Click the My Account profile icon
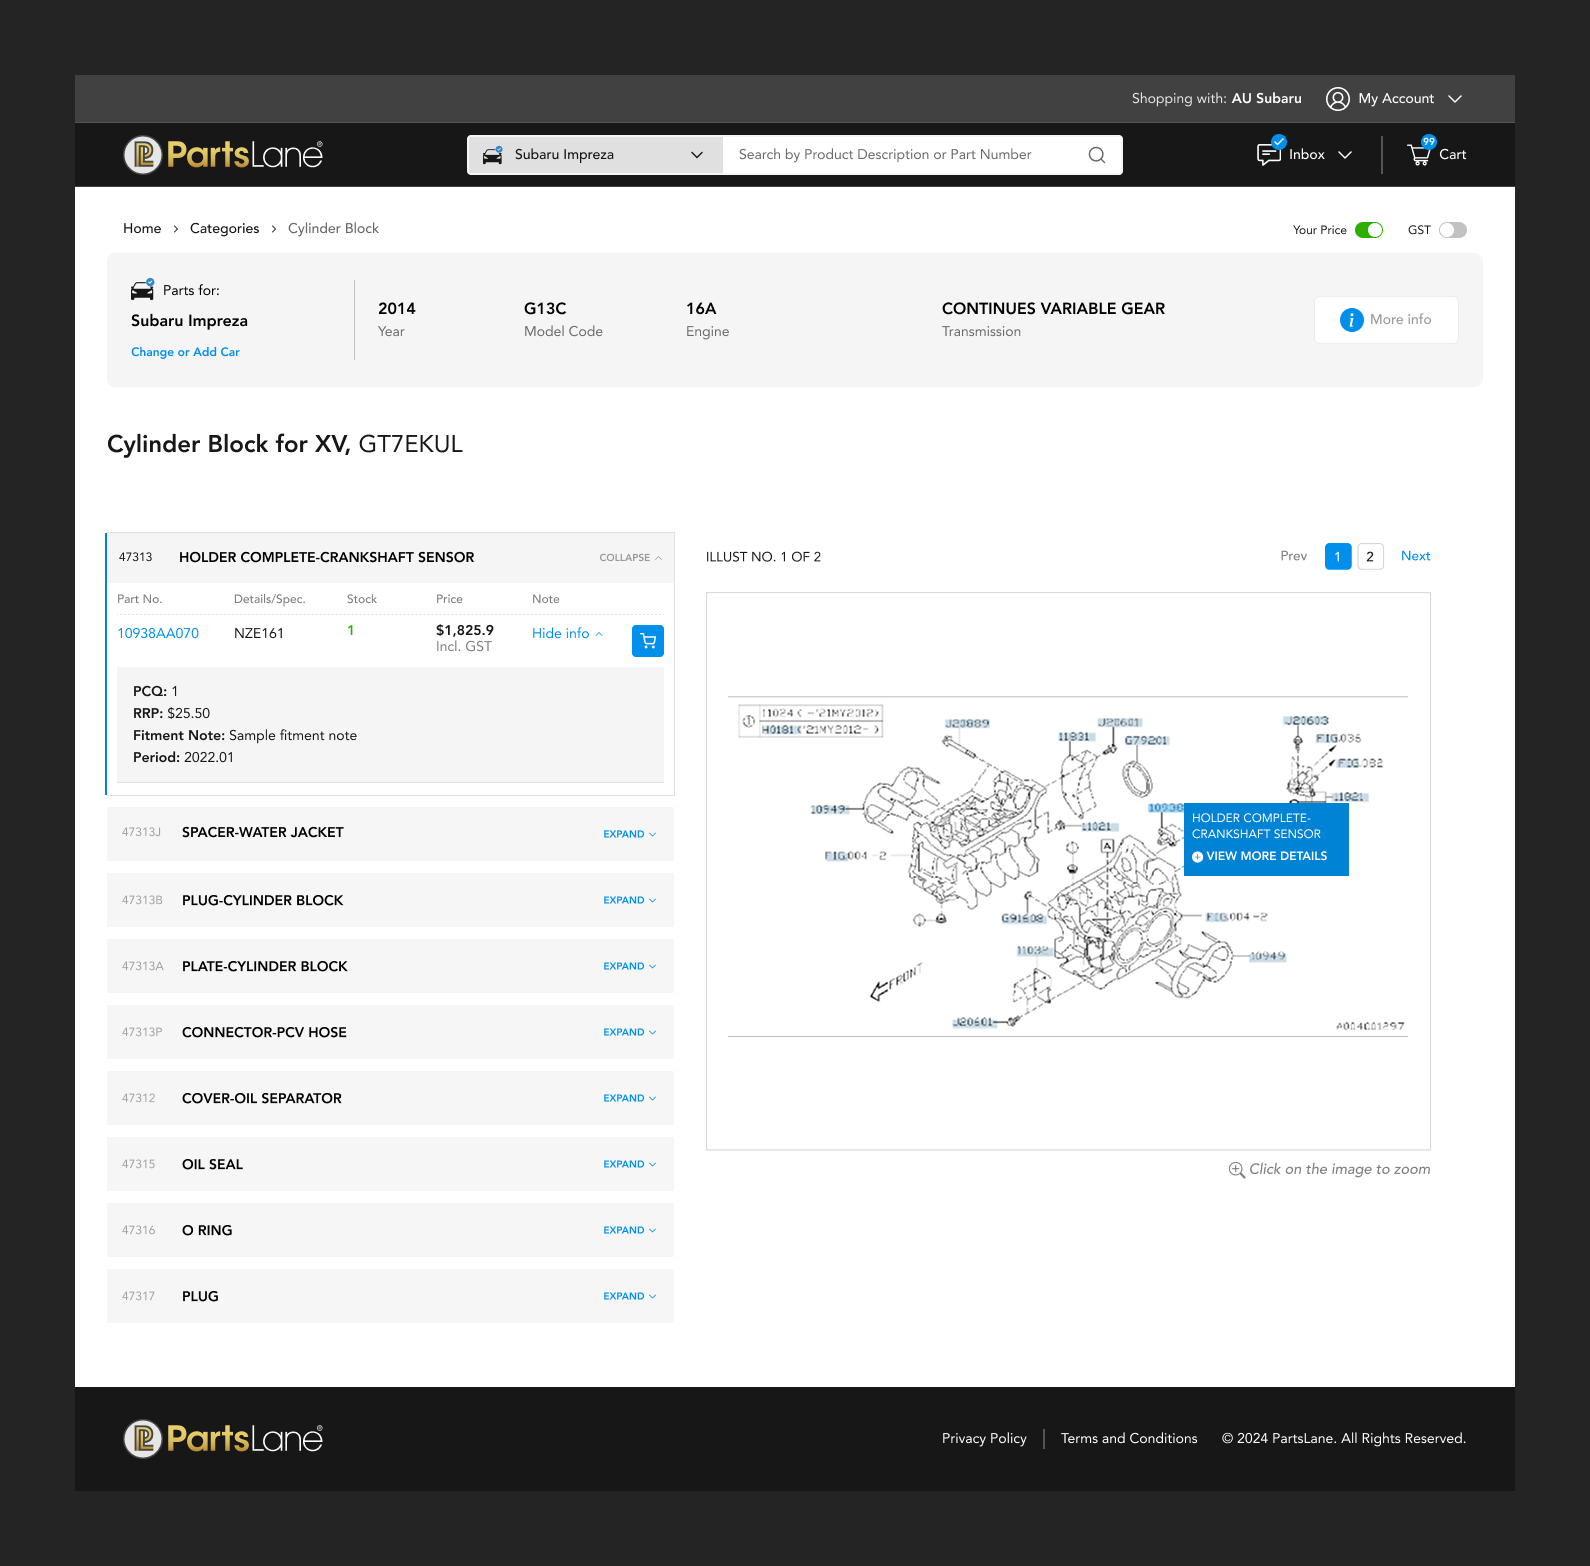Screen dimensions: 1590x1566 pyautogui.click(x=1337, y=98)
